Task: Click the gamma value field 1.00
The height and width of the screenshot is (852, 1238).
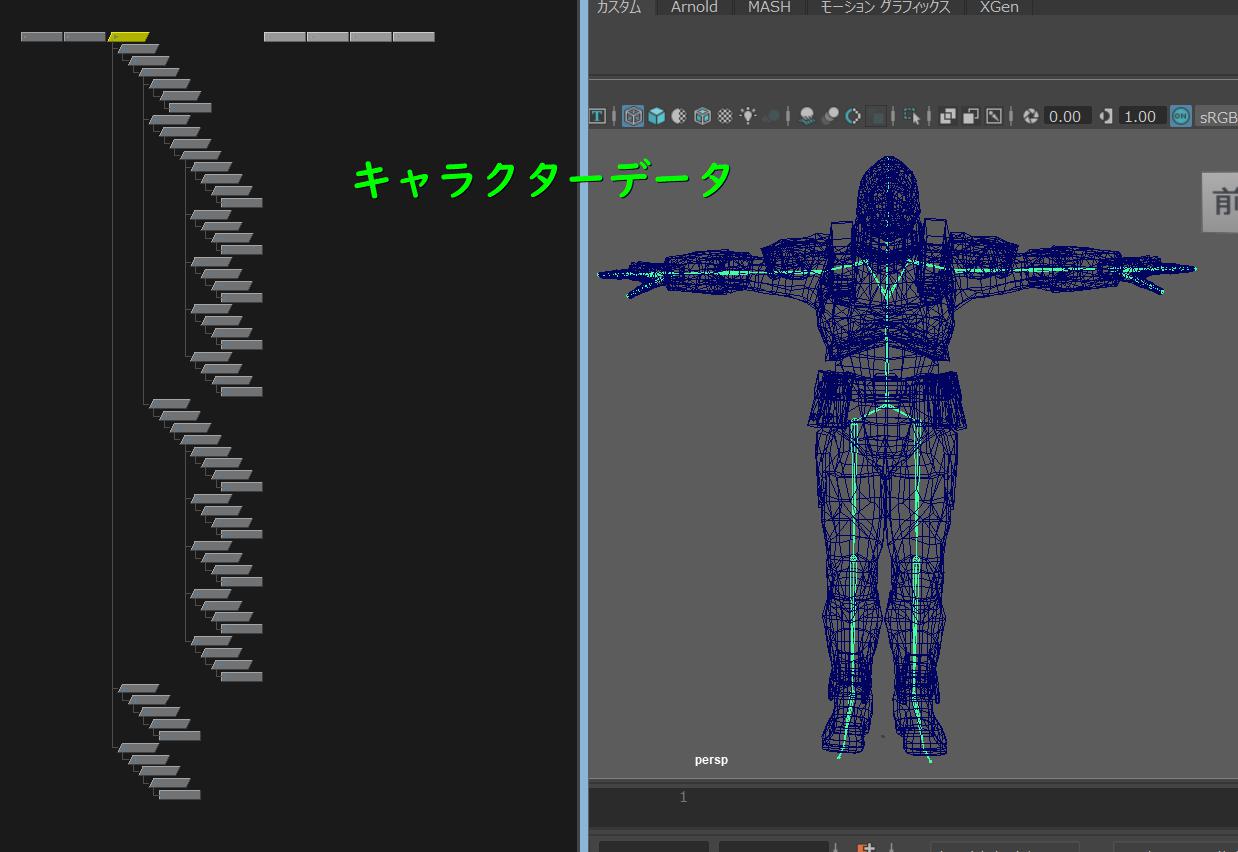Action: [1141, 116]
